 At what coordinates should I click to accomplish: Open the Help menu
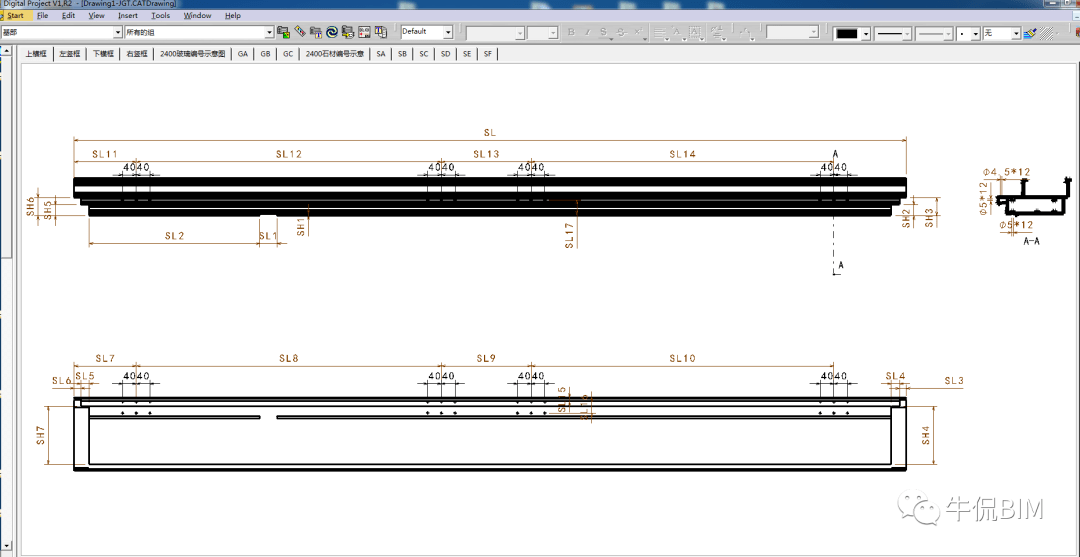coord(233,15)
